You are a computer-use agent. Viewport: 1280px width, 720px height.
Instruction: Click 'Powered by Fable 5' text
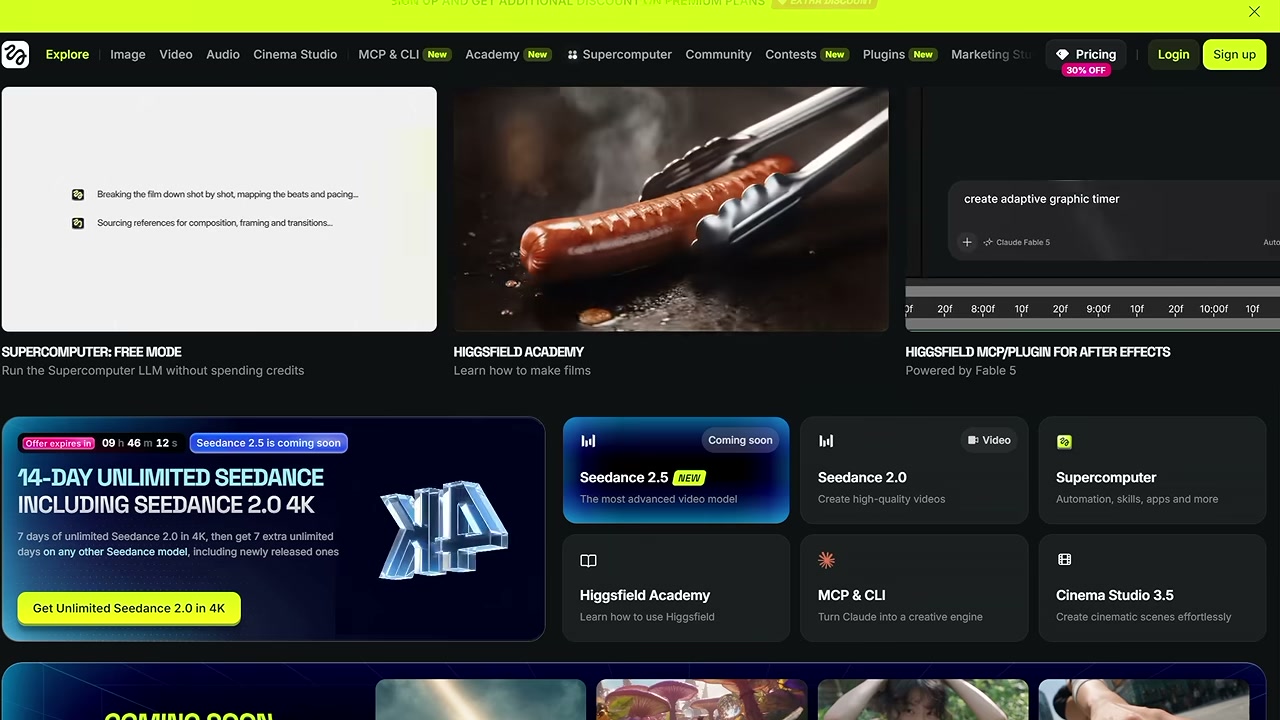click(961, 370)
